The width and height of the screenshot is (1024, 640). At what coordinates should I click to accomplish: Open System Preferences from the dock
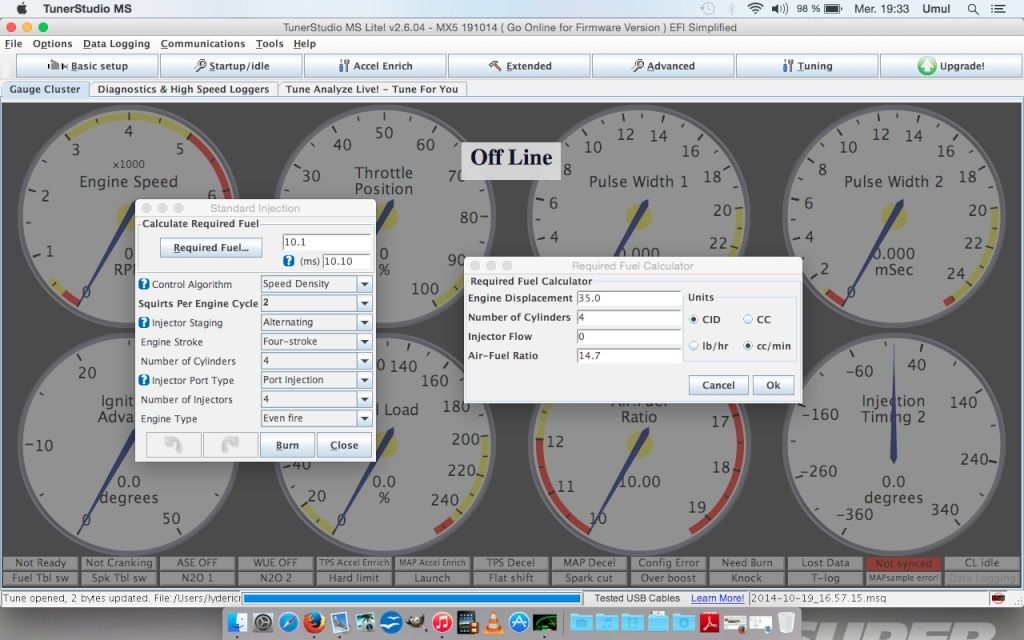click(263, 622)
